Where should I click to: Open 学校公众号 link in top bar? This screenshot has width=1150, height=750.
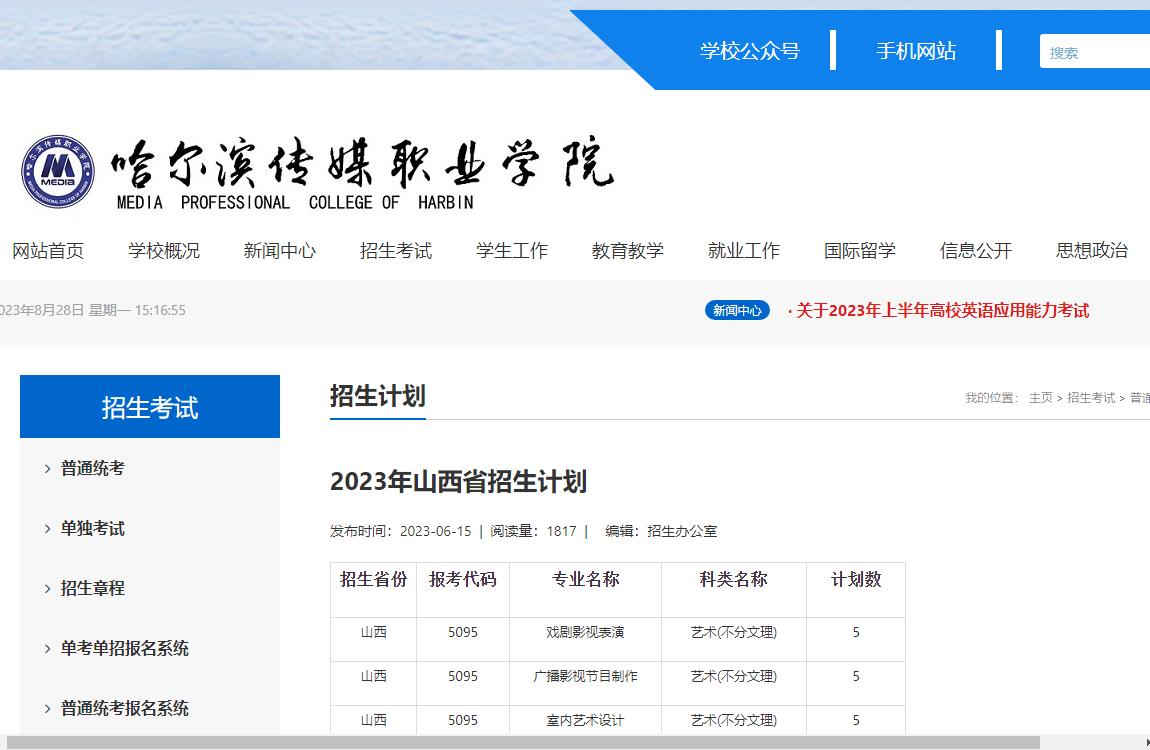click(750, 51)
